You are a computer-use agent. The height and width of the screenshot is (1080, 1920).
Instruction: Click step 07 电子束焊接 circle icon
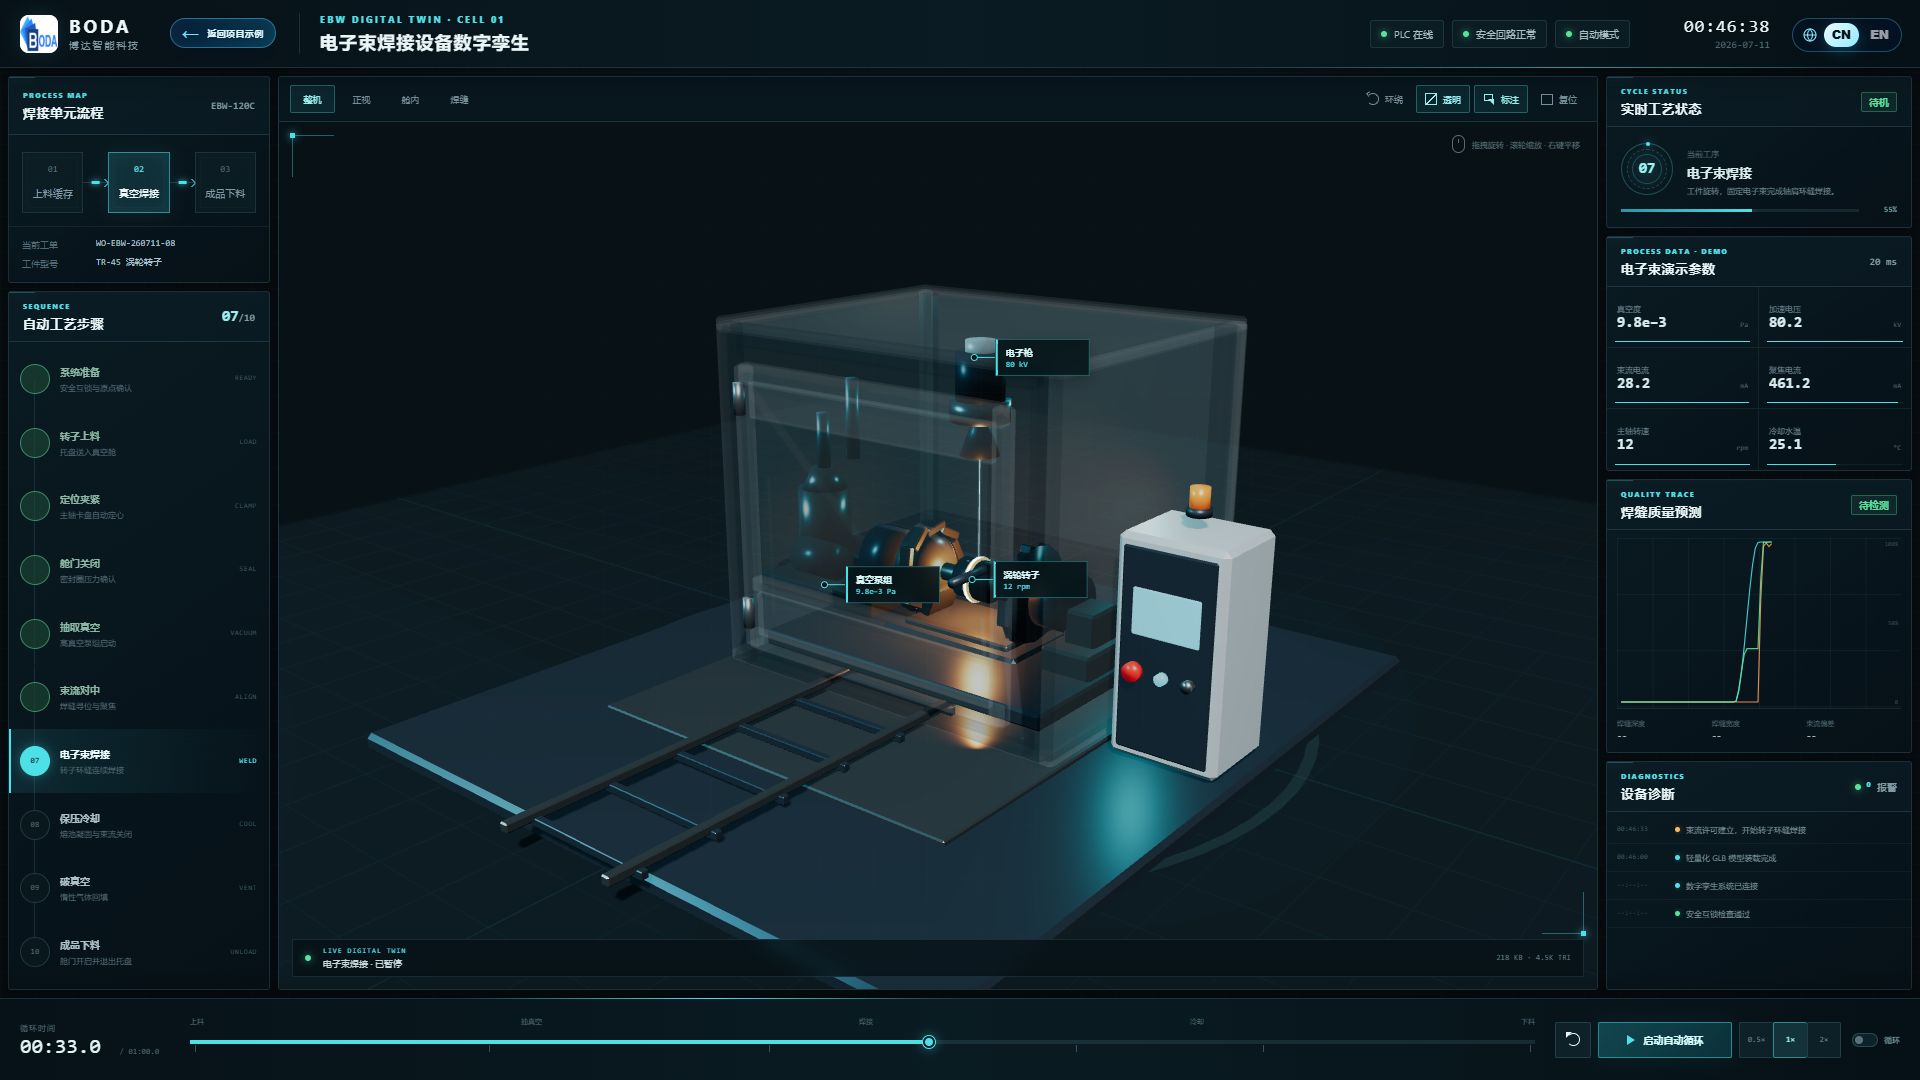pos(35,761)
